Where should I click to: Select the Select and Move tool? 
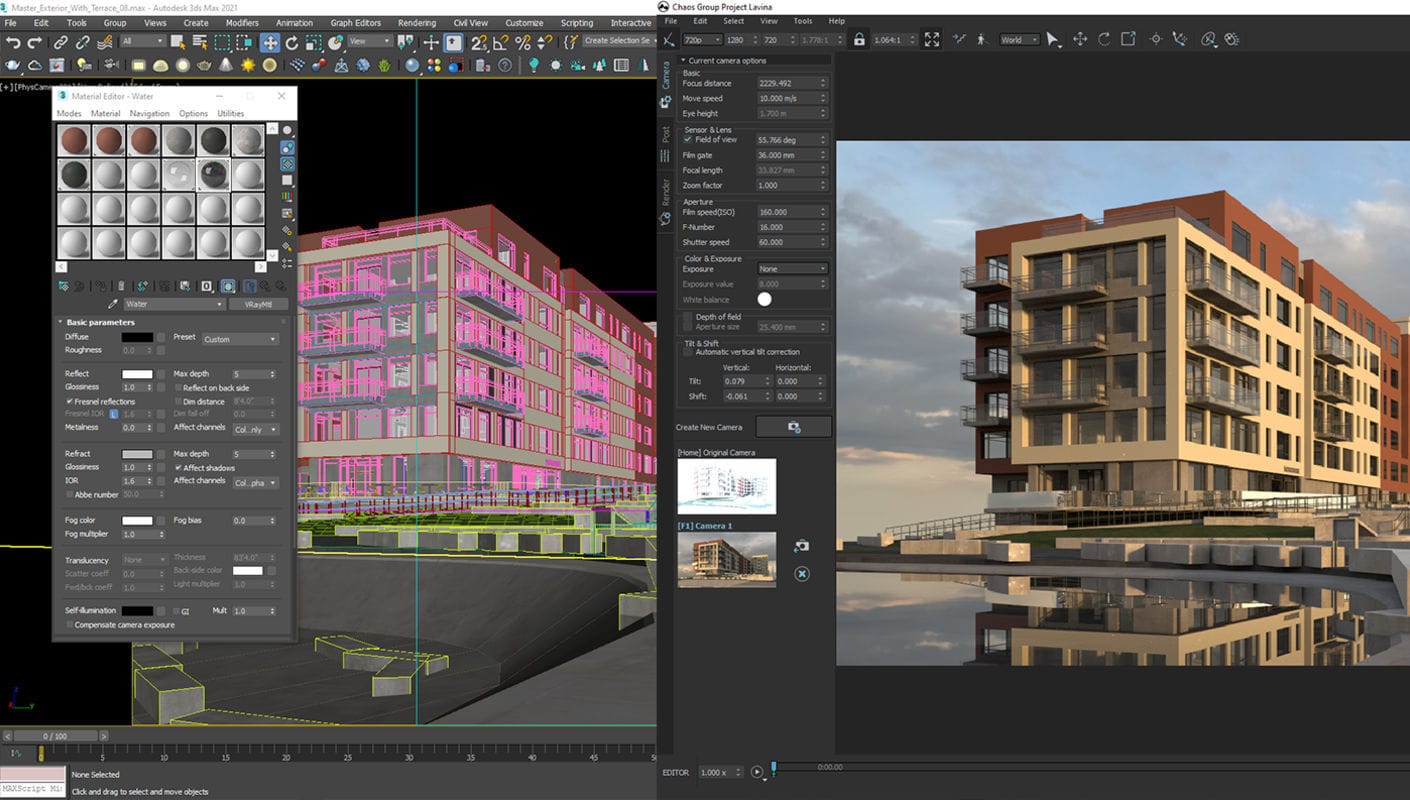tap(272, 41)
